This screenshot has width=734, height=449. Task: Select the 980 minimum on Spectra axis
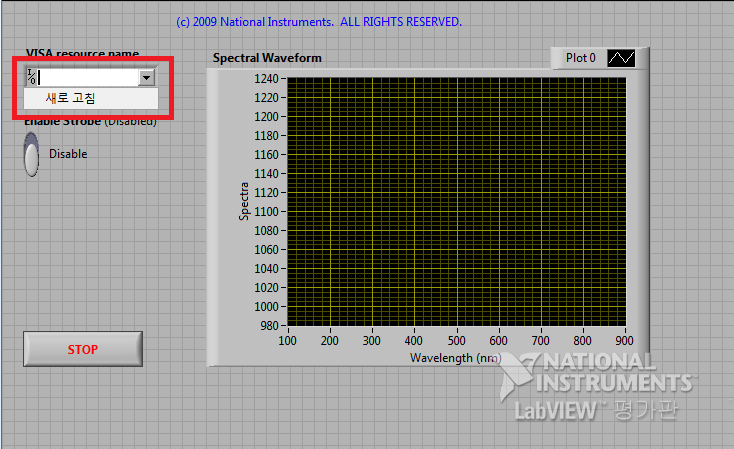point(271,325)
